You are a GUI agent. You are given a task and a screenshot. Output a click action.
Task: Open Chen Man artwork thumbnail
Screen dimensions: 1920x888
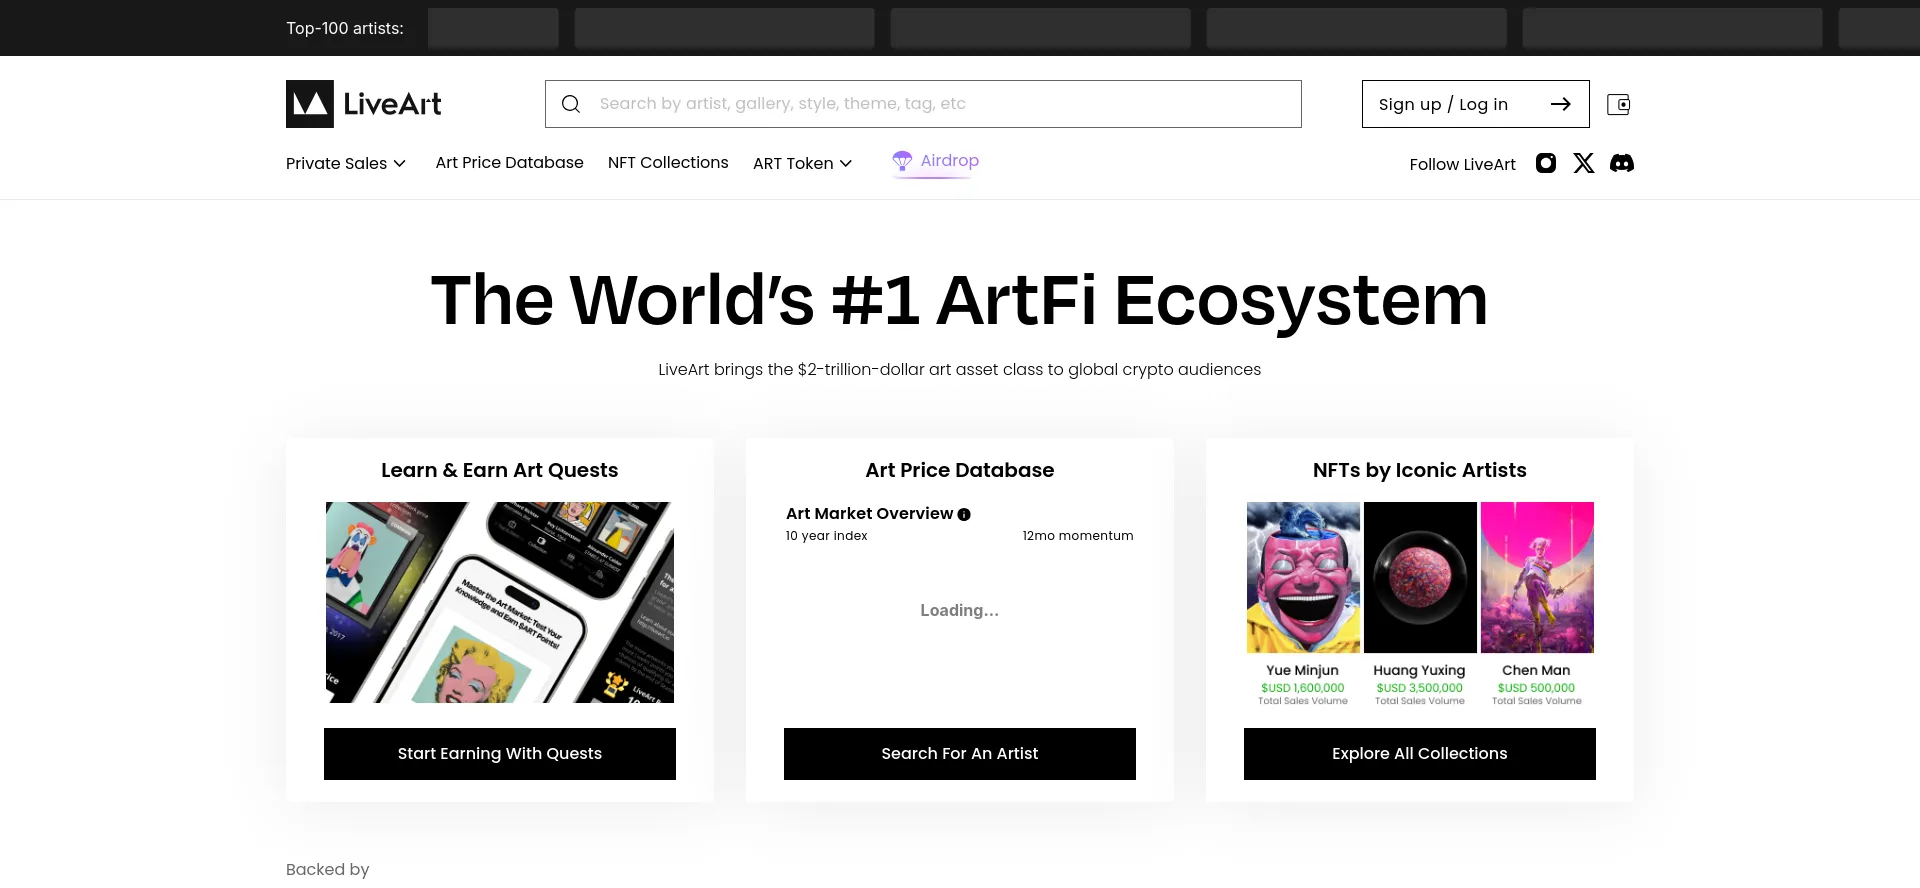coord(1537,577)
